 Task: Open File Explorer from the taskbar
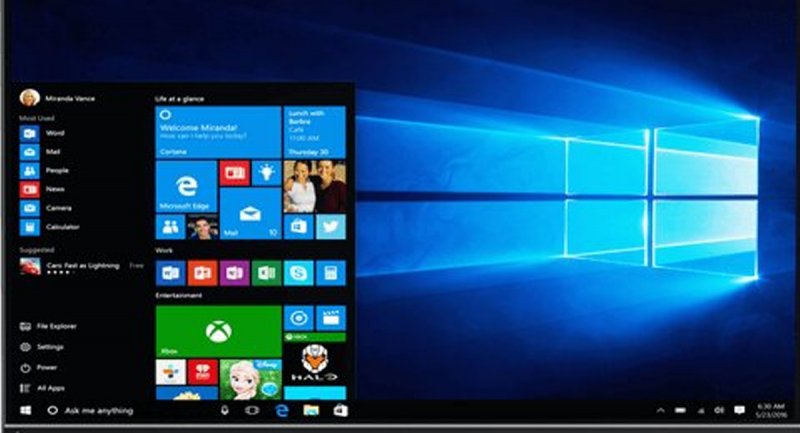[311, 411]
